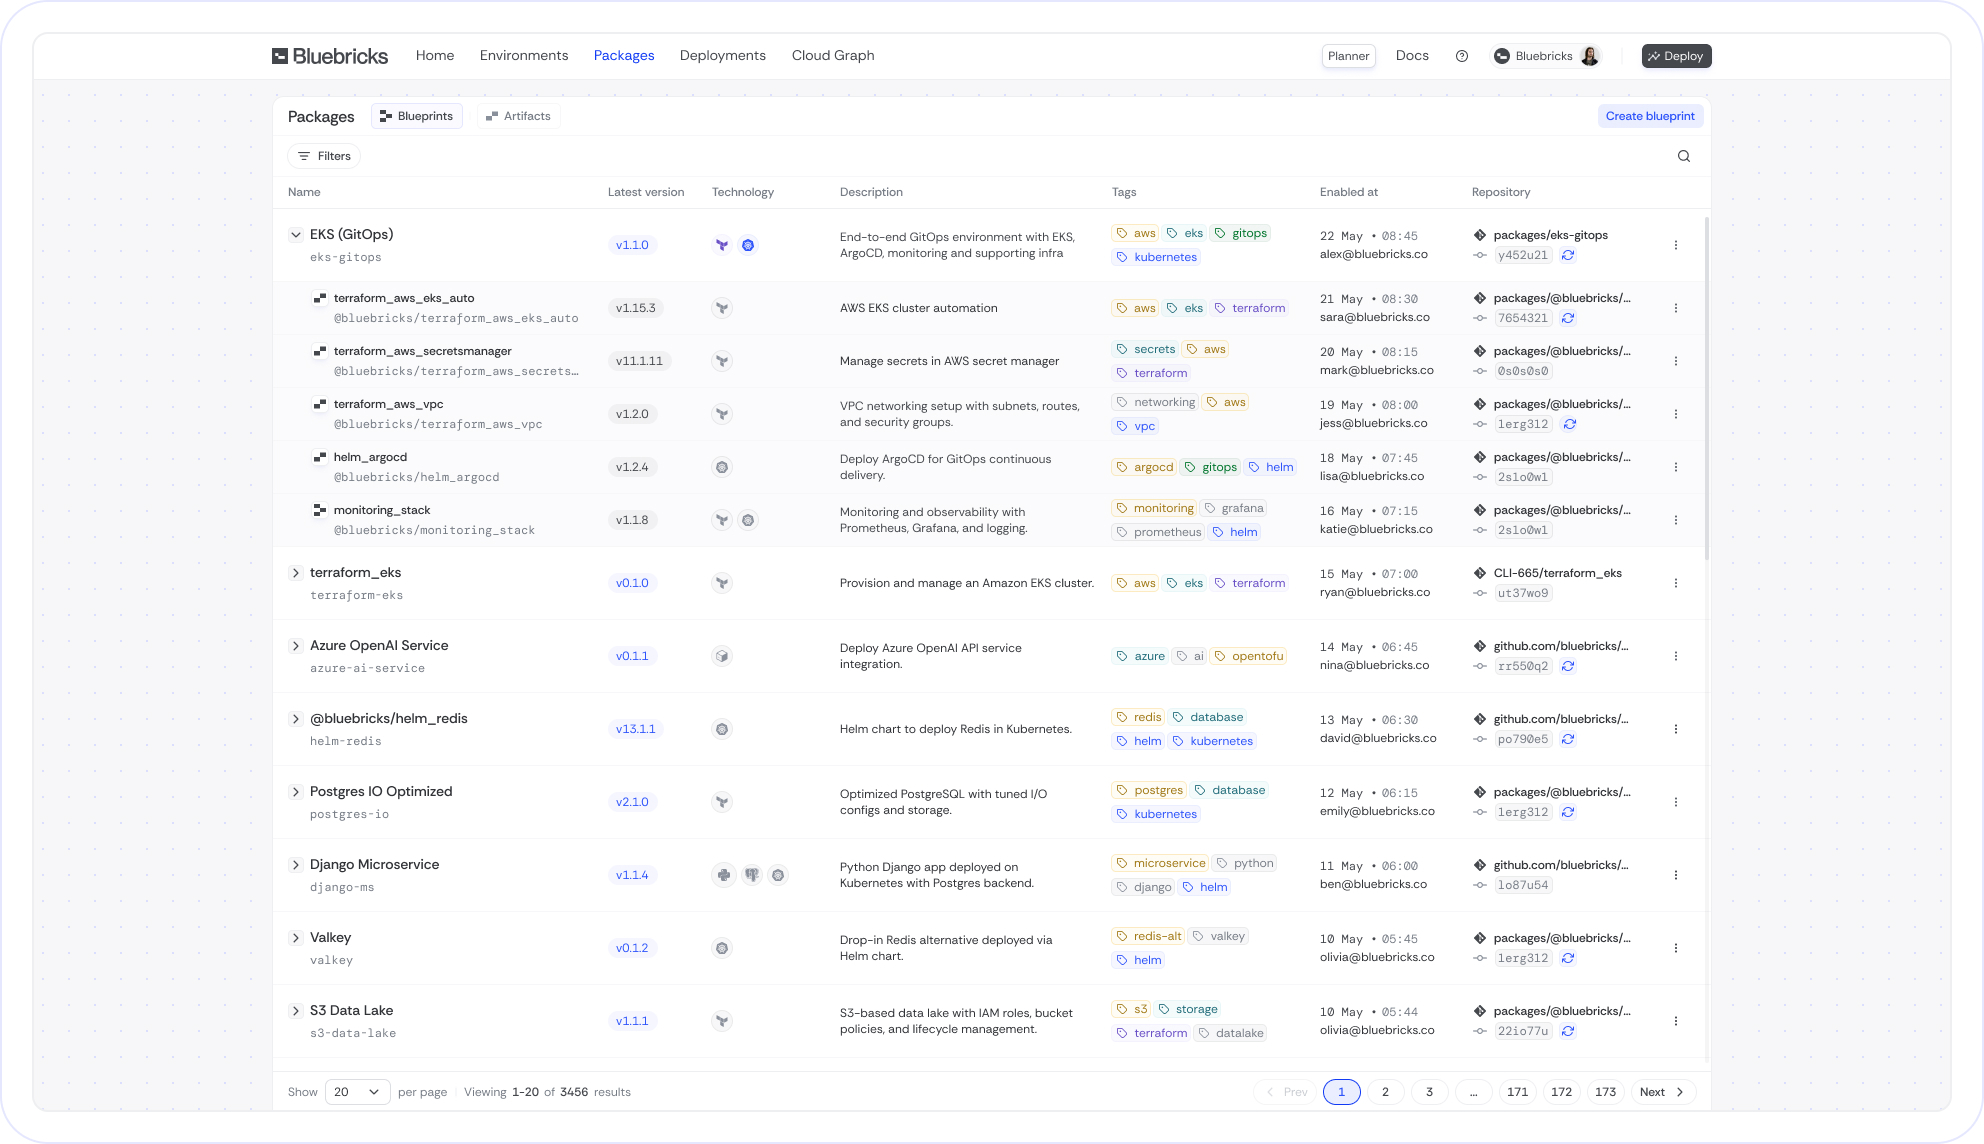Open the per page count dropdown

tap(357, 1092)
